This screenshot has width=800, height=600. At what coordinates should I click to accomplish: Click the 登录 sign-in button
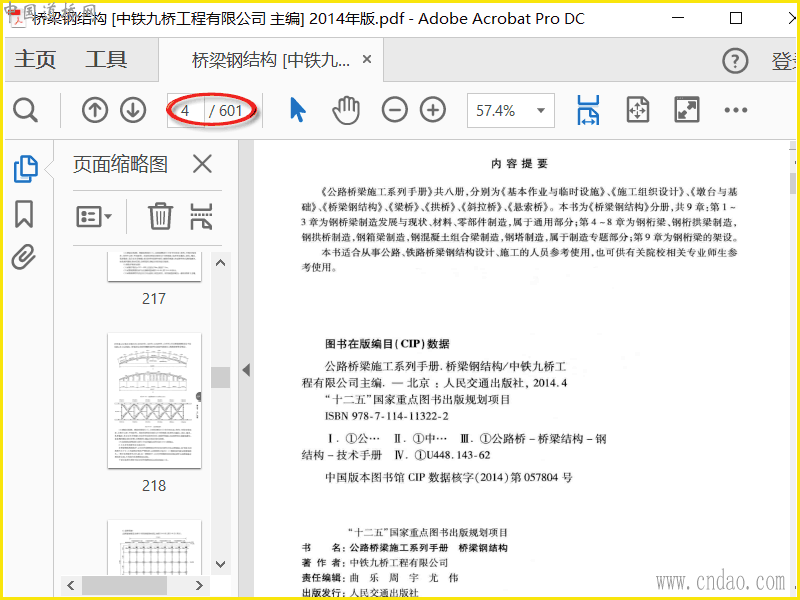[x=784, y=61]
